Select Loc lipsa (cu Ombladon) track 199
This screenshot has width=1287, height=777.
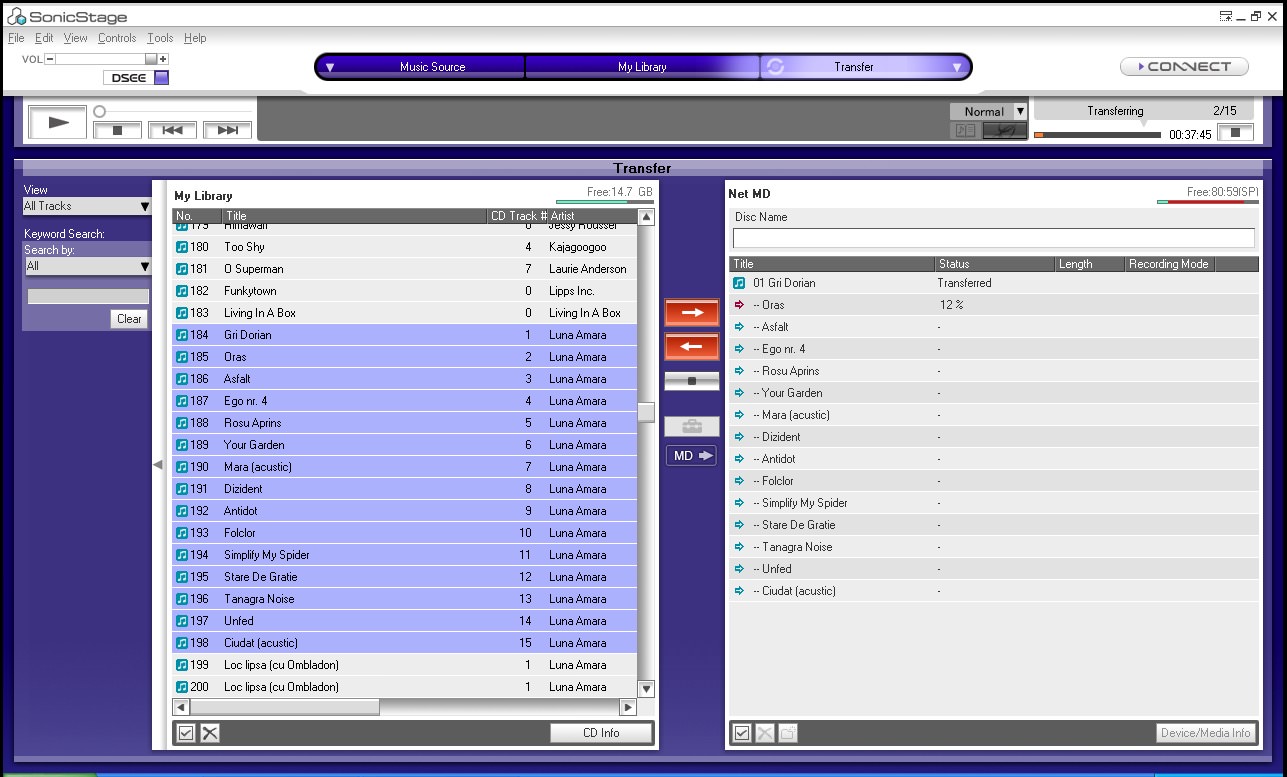[405, 665]
